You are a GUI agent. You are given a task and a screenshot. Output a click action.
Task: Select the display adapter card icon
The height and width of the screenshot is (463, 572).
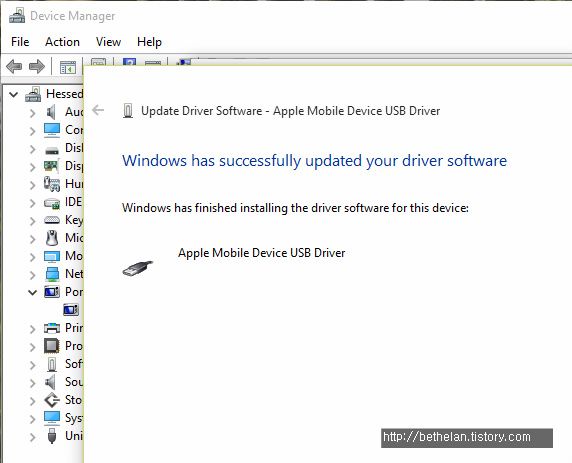pyautogui.click(x=51, y=166)
